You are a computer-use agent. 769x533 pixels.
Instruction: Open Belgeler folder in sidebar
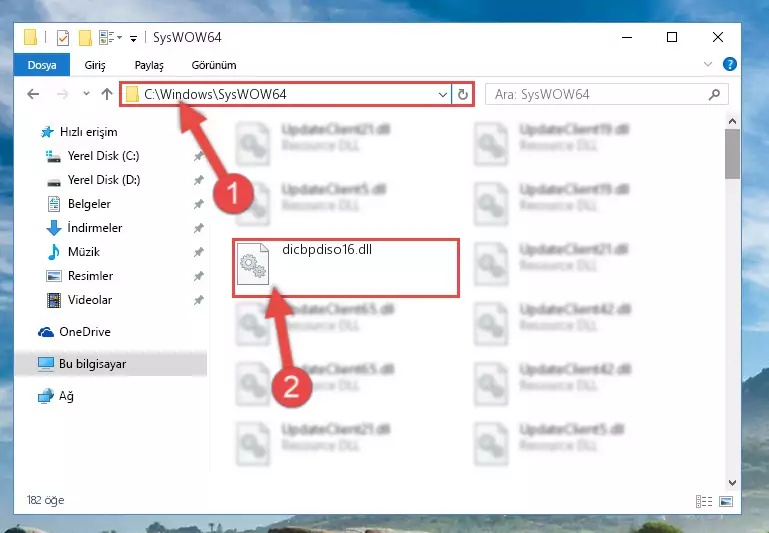pos(89,204)
